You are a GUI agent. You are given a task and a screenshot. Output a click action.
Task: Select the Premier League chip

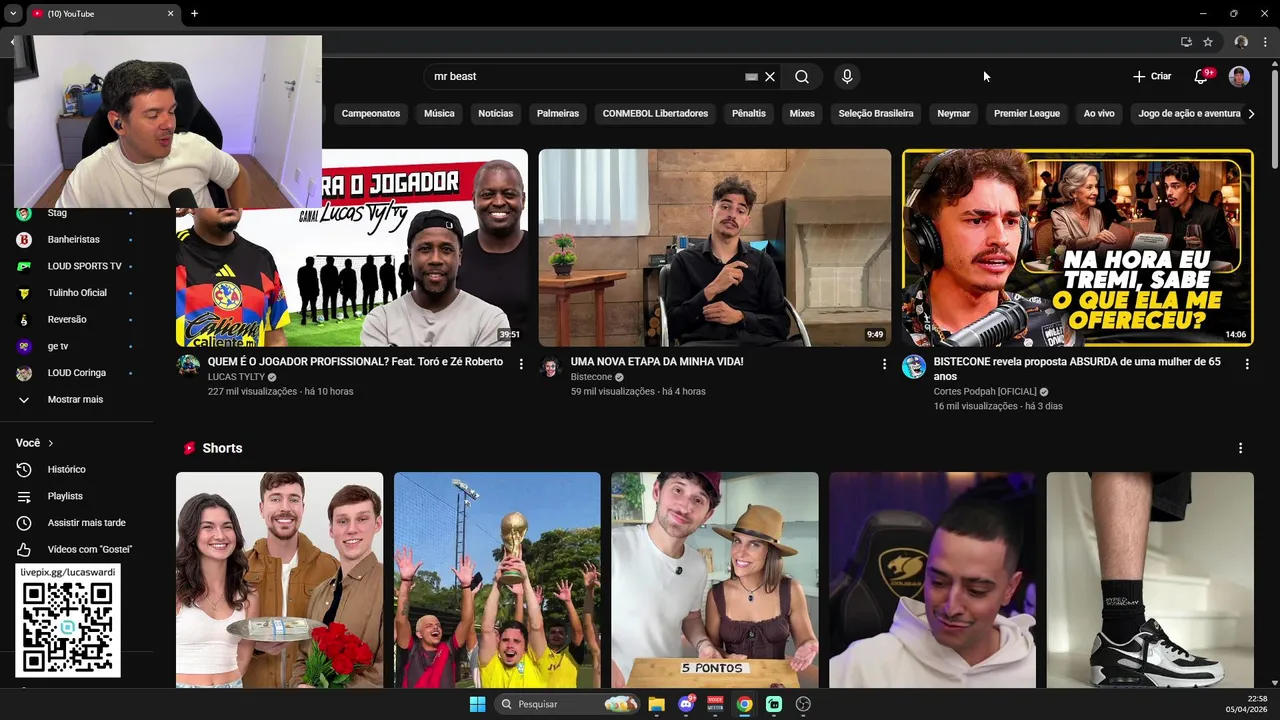[1027, 114]
